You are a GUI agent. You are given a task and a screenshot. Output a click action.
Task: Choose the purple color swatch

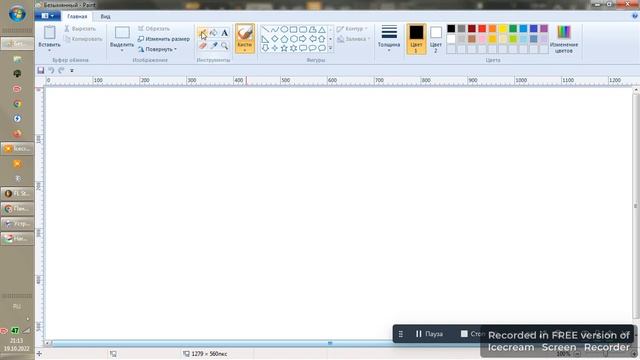click(x=544, y=28)
